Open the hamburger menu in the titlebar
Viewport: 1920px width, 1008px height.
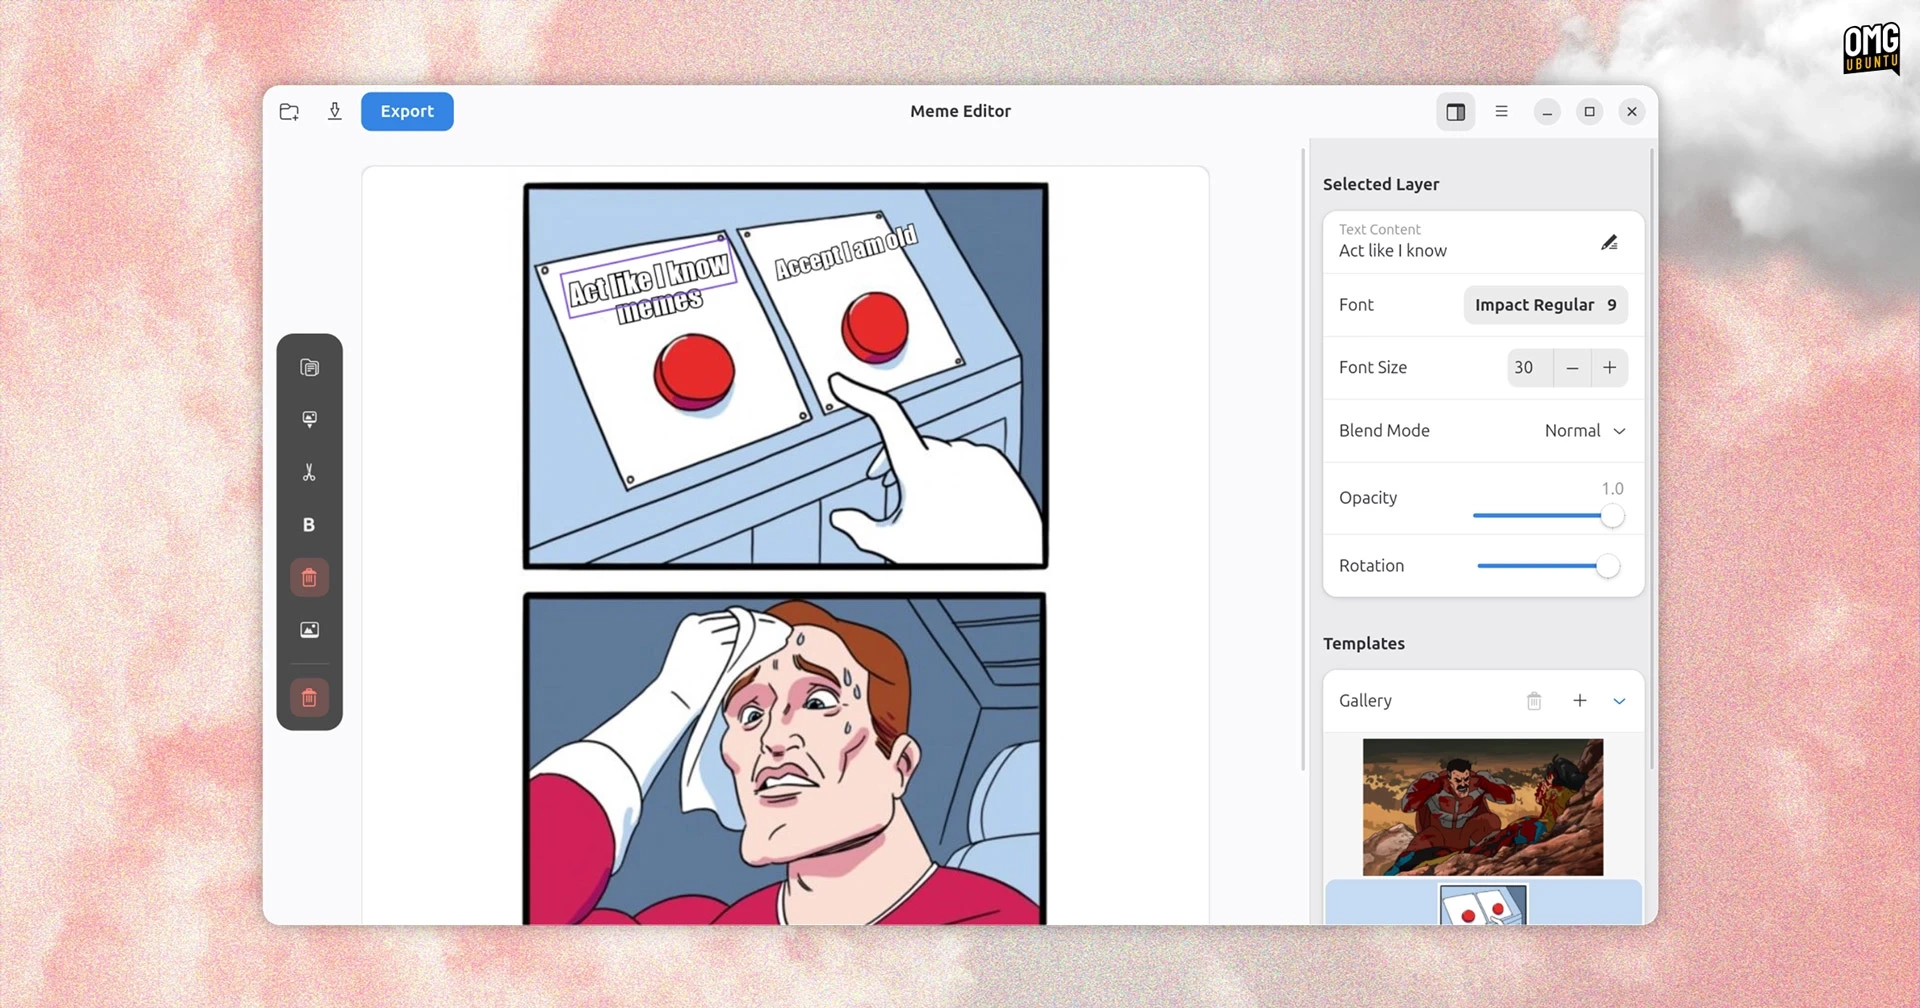(x=1501, y=111)
